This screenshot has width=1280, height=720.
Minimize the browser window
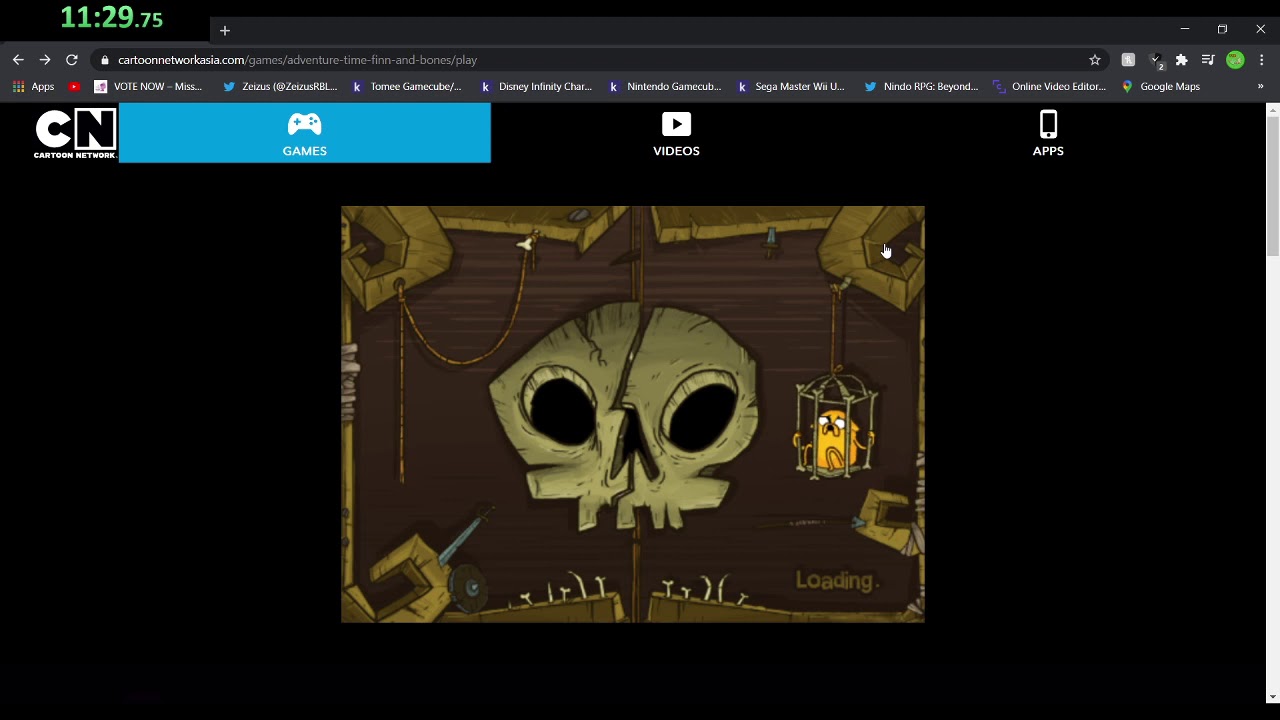(x=1185, y=29)
